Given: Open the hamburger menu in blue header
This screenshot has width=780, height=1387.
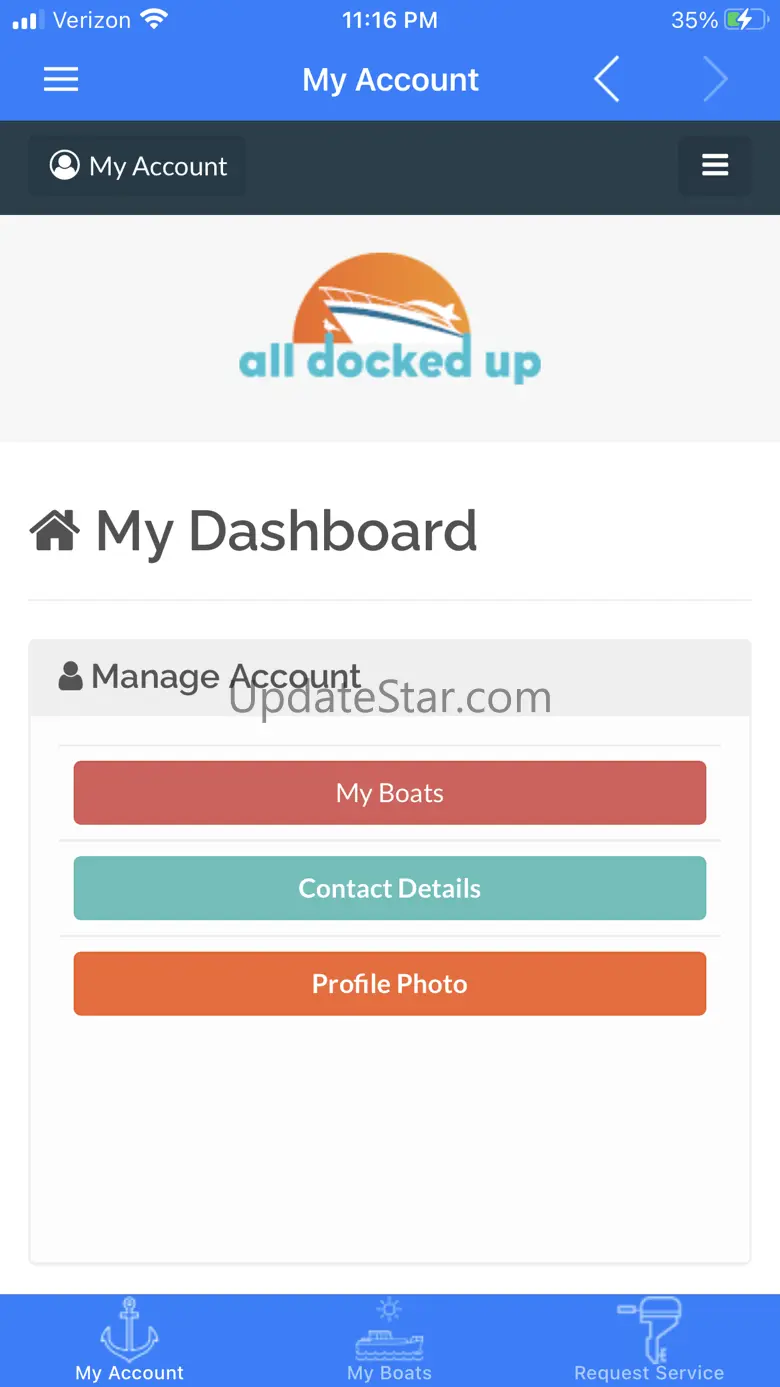Looking at the screenshot, I should click(61, 80).
